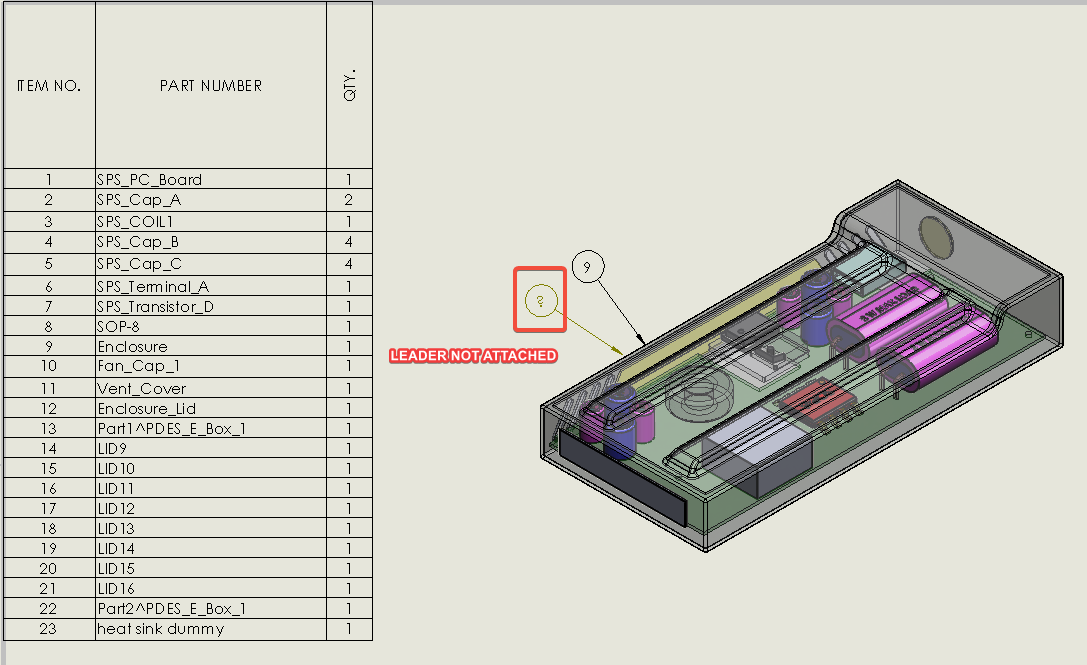Click item number 9 cell in the table

click(49, 346)
